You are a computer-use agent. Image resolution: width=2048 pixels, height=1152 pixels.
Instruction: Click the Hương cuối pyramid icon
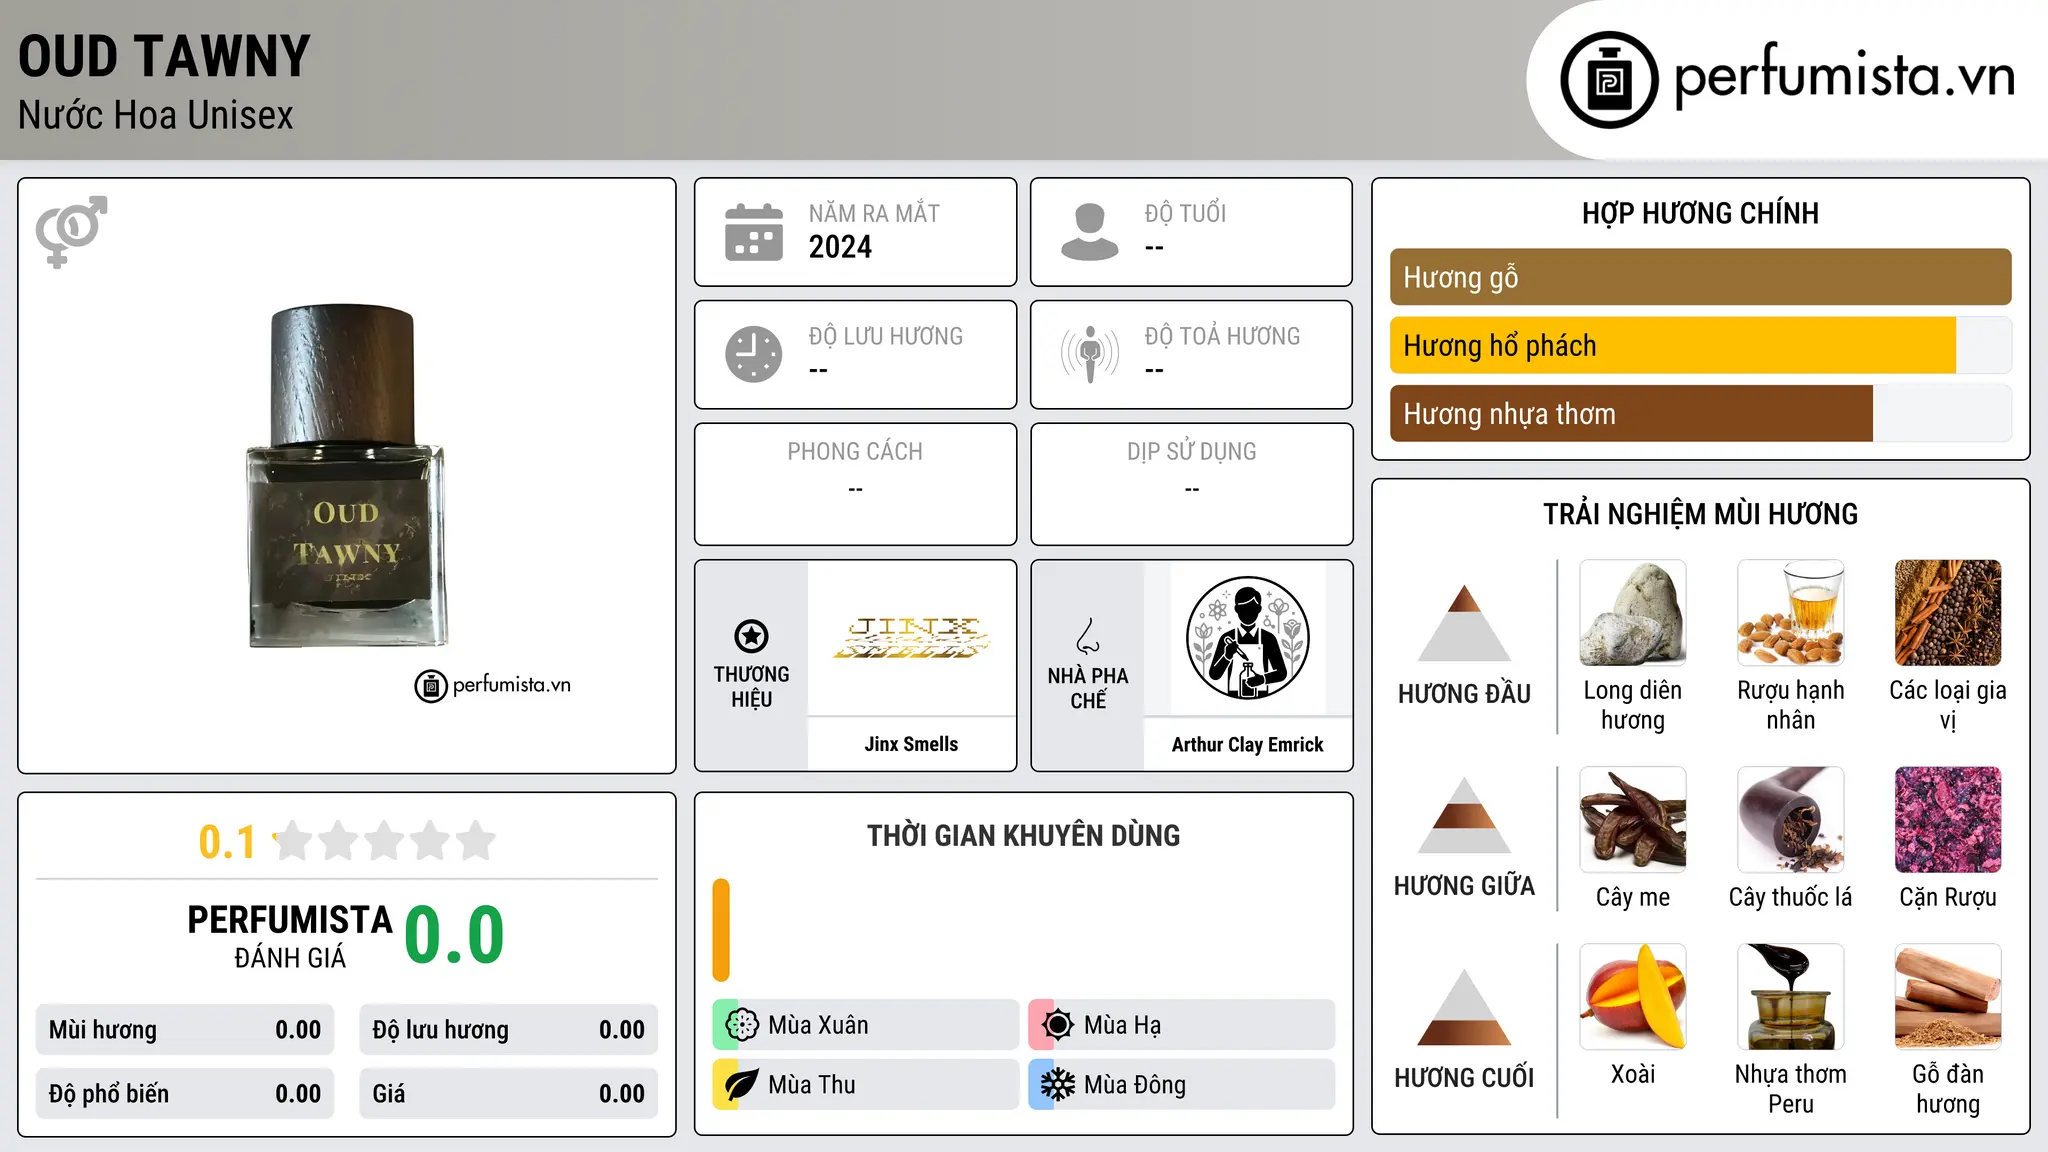click(x=1464, y=1007)
